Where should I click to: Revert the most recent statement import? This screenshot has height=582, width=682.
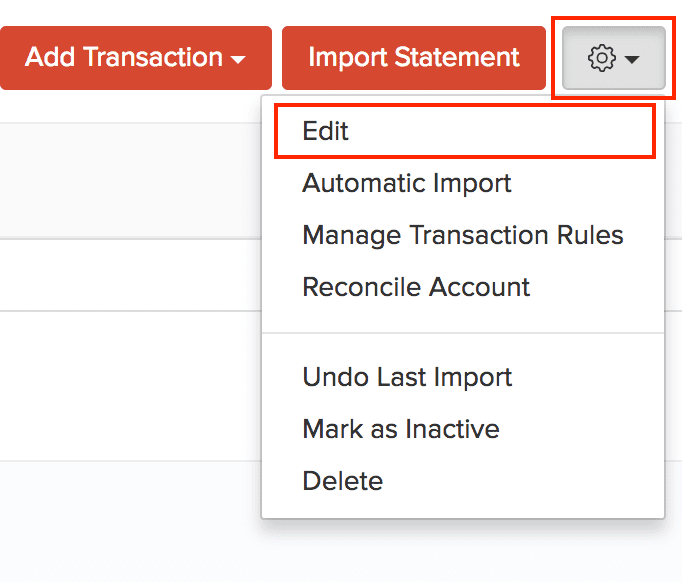[x=407, y=377]
